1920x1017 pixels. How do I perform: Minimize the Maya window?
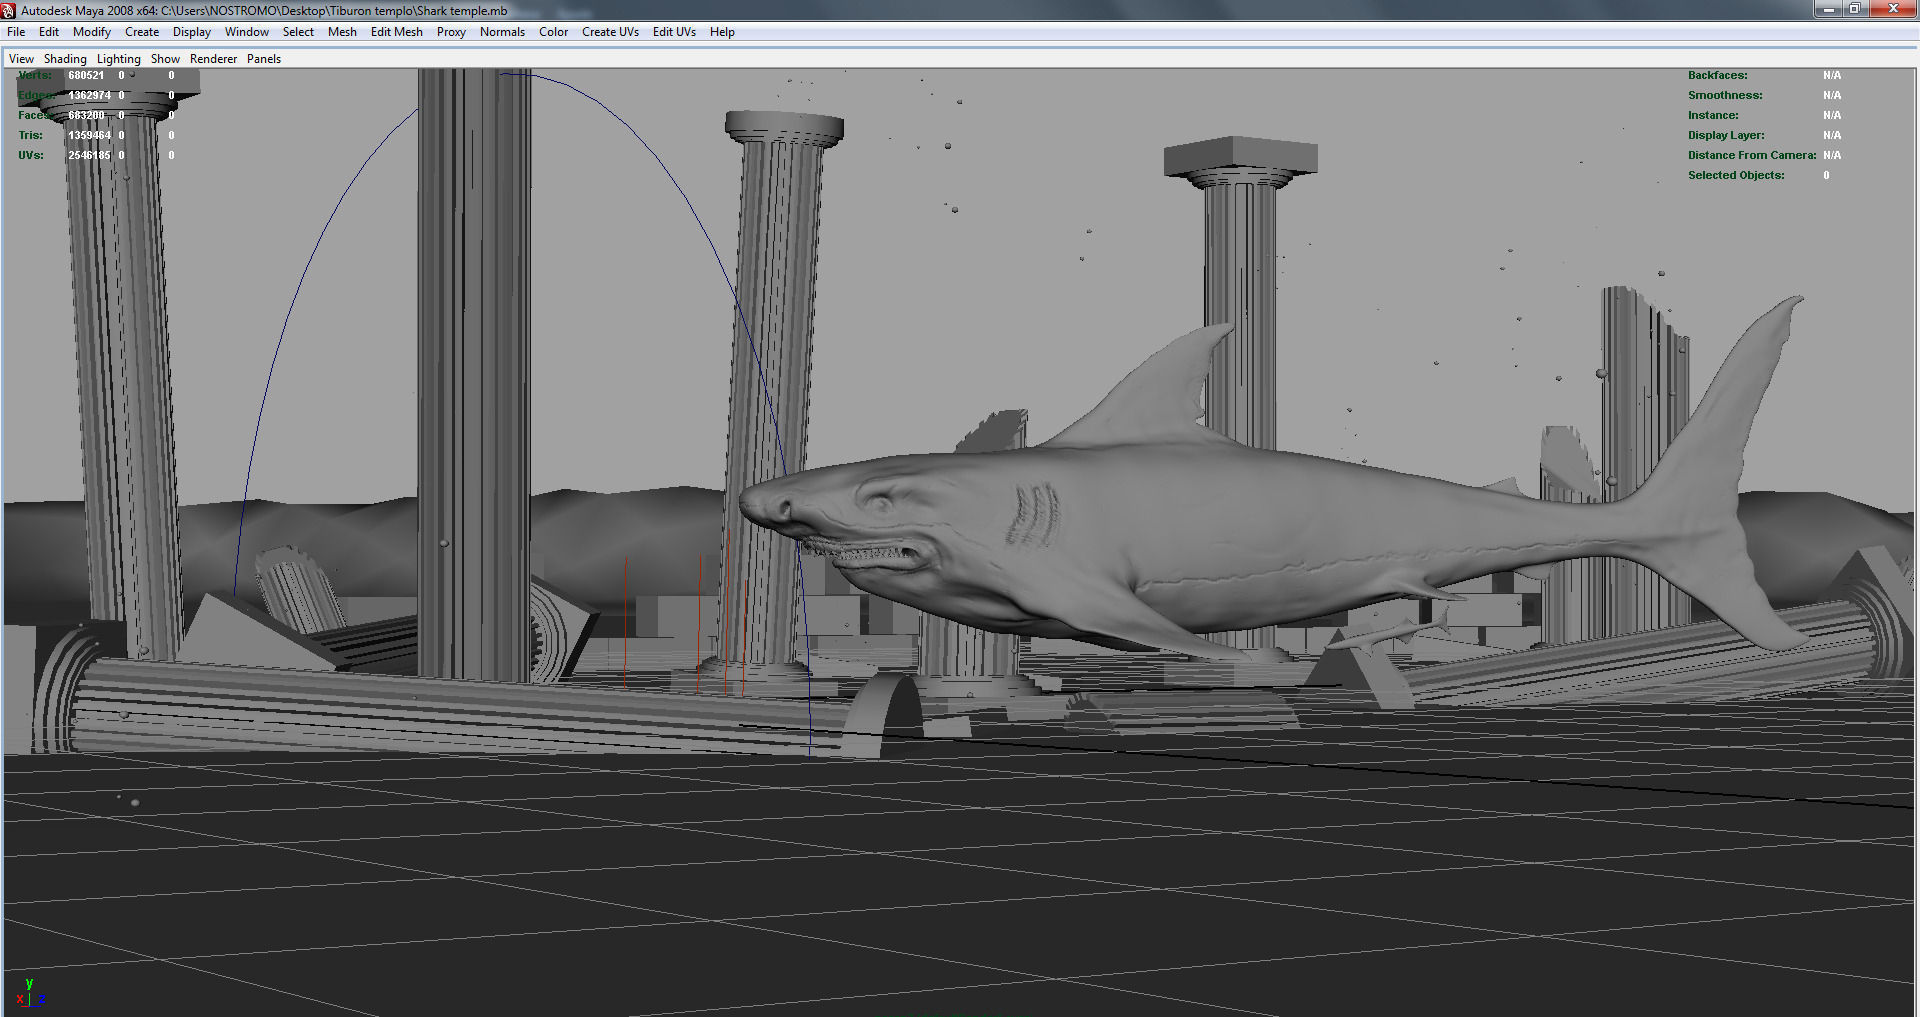pyautogui.click(x=1829, y=9)
